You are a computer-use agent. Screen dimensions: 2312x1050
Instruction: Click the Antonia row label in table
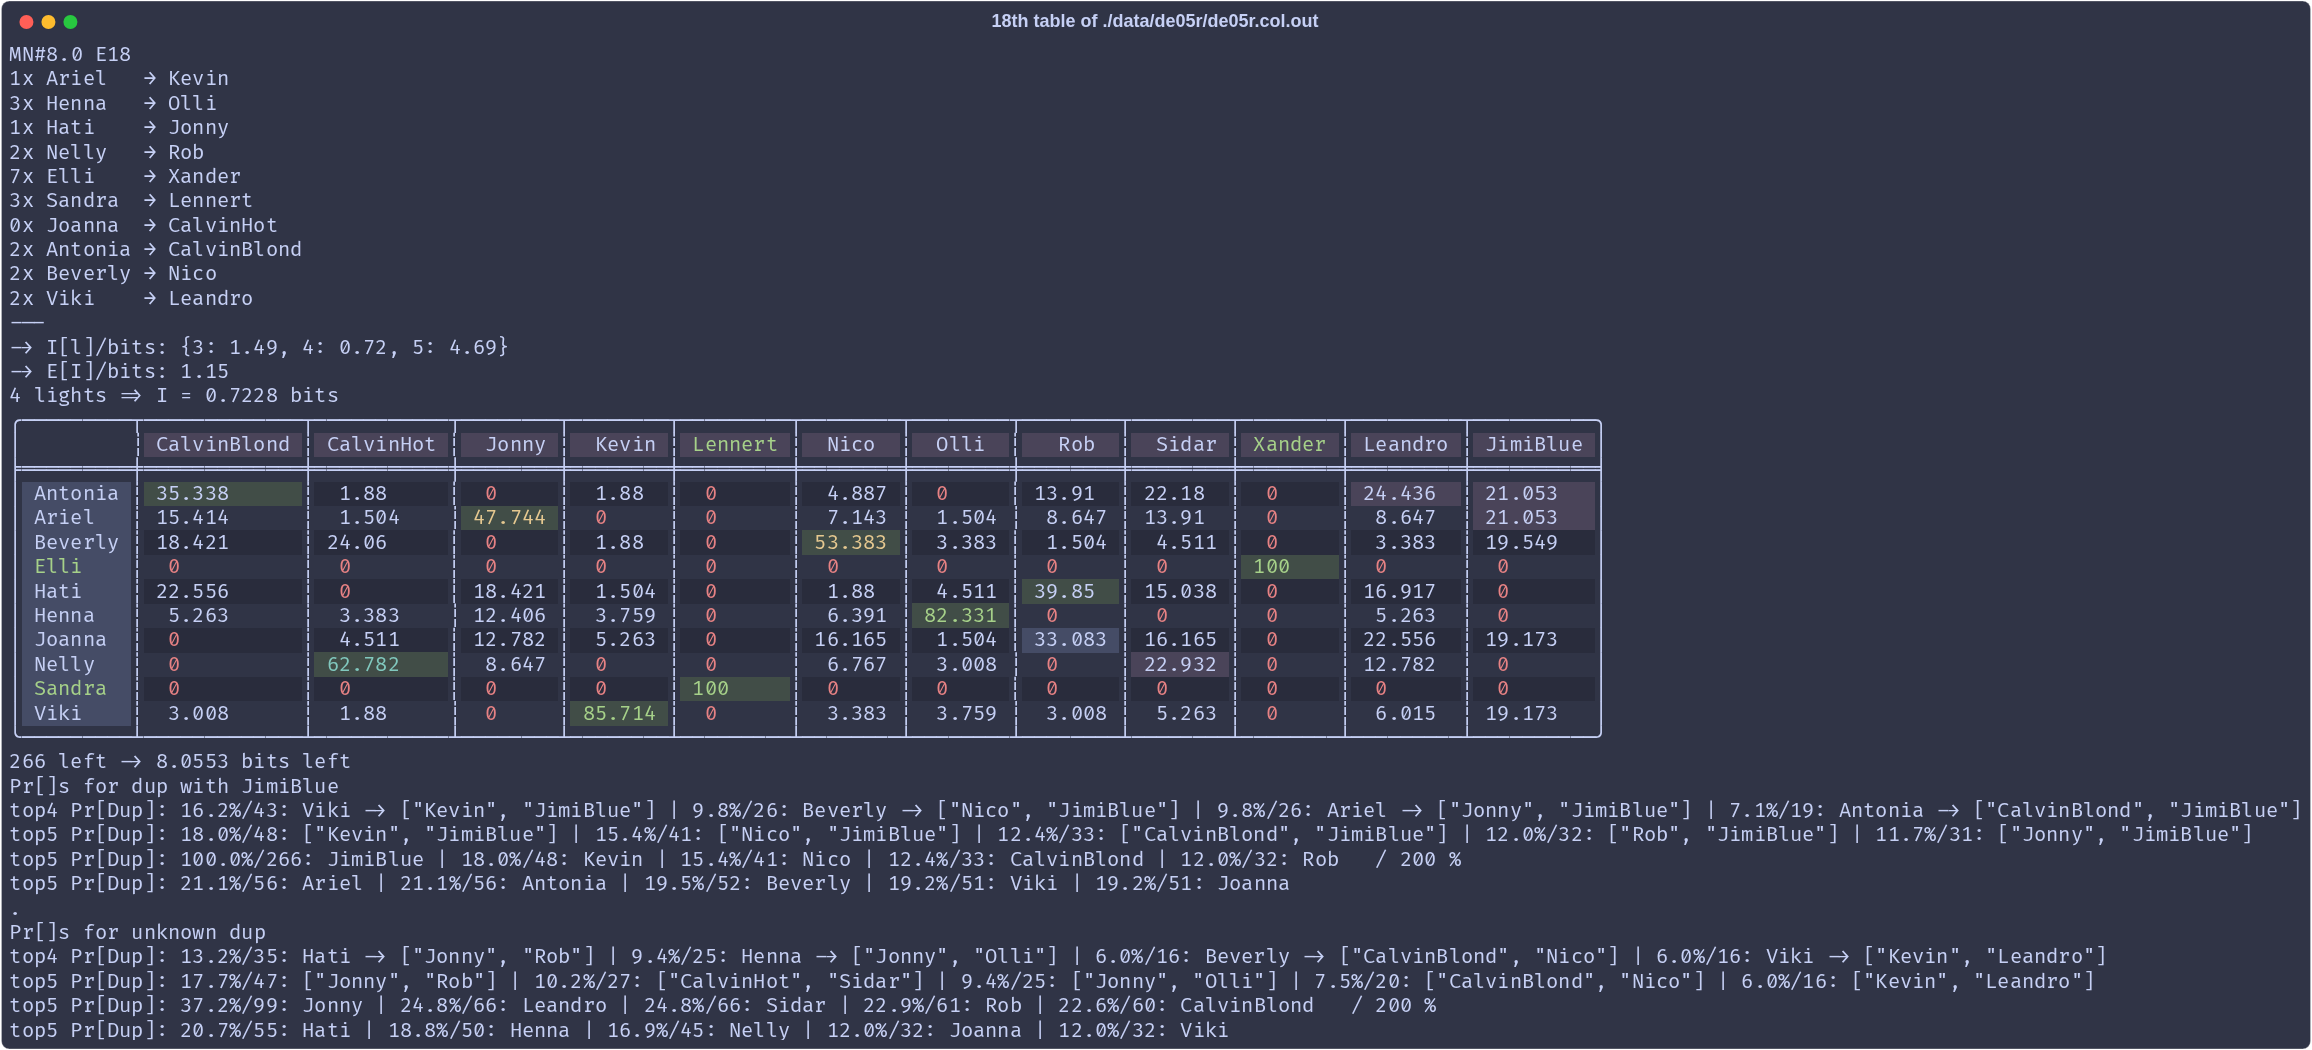76,493
